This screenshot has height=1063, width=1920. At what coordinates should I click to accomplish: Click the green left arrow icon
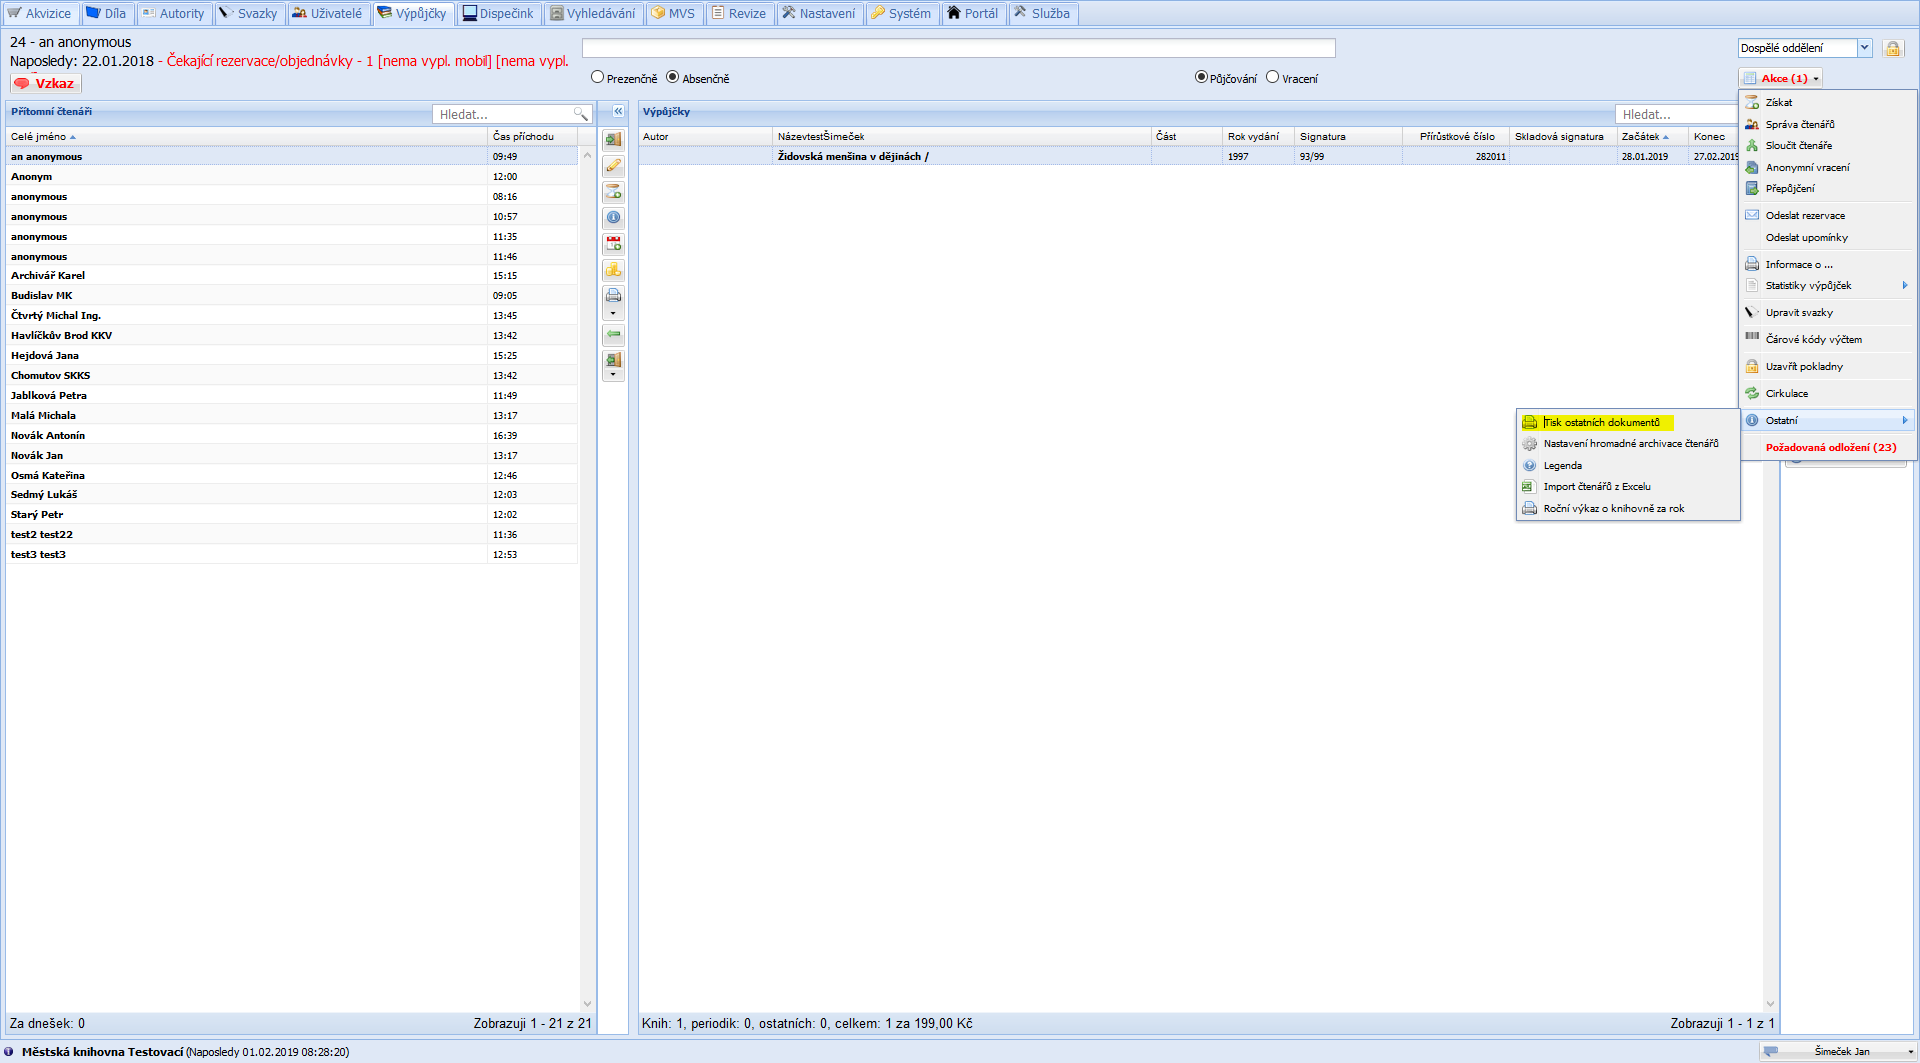(x=613, y=334)
